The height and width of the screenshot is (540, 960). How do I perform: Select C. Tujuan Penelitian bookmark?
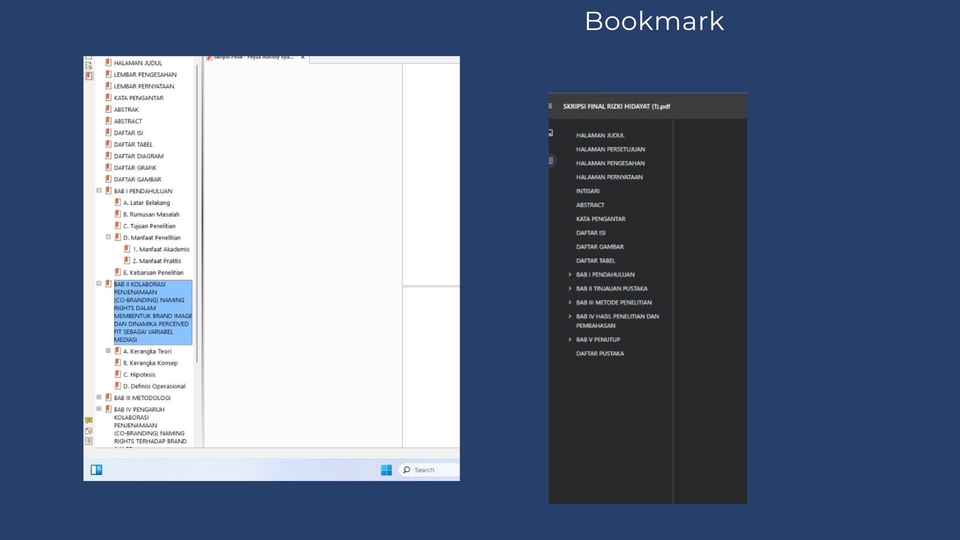[149, 225]
